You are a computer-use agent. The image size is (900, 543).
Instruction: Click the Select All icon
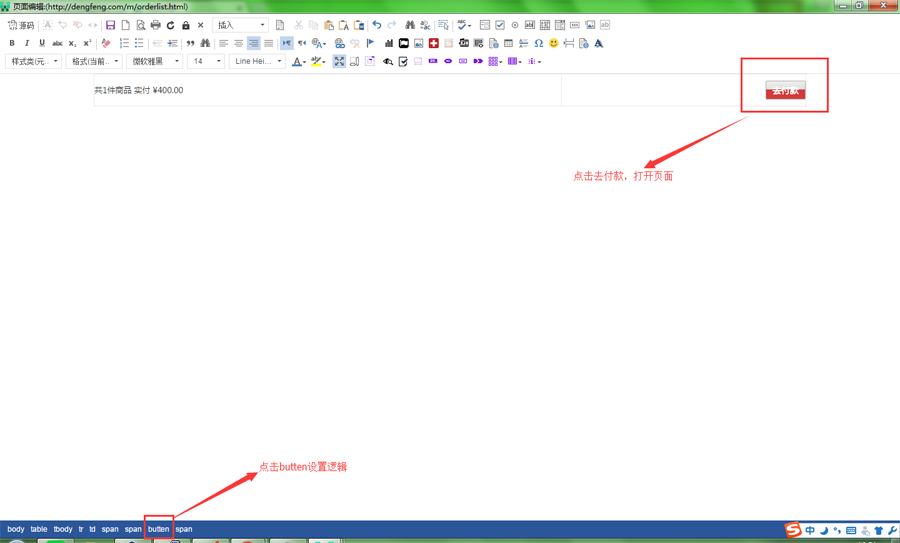(x=443, y=25)
